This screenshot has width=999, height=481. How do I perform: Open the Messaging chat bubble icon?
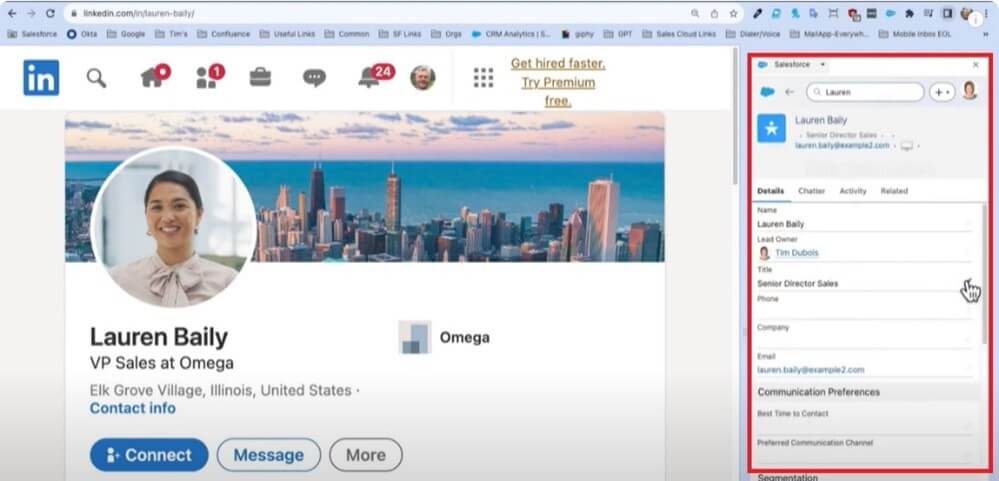click(314, 78)
